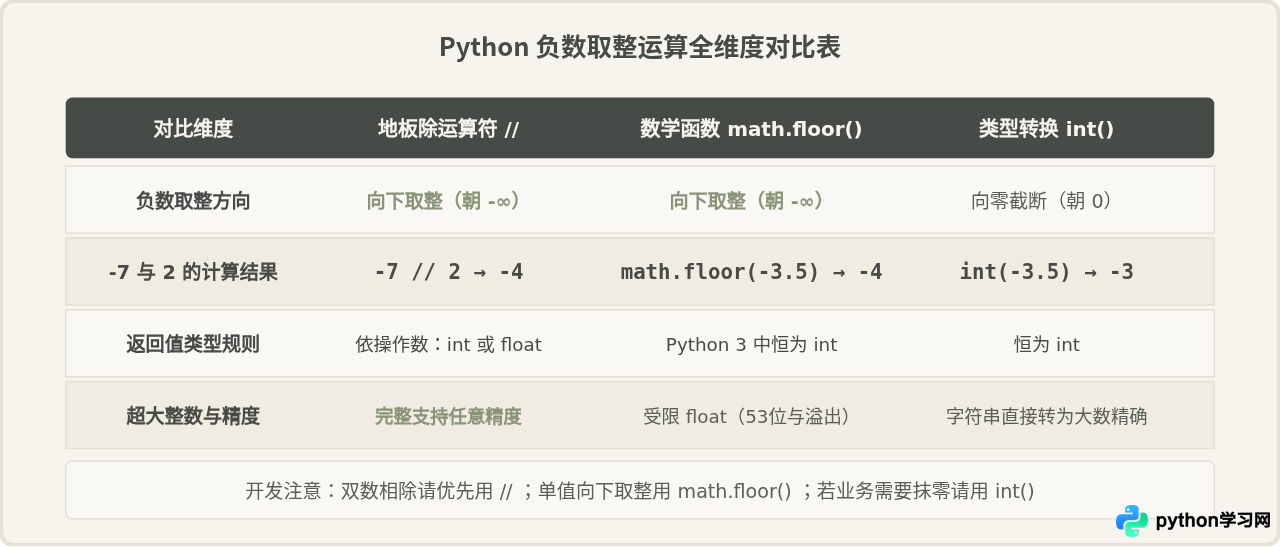This screenshot has width=1280, height=547.
Task: Click the '完整支持任意精度' cell
Action: pos(448,416)
